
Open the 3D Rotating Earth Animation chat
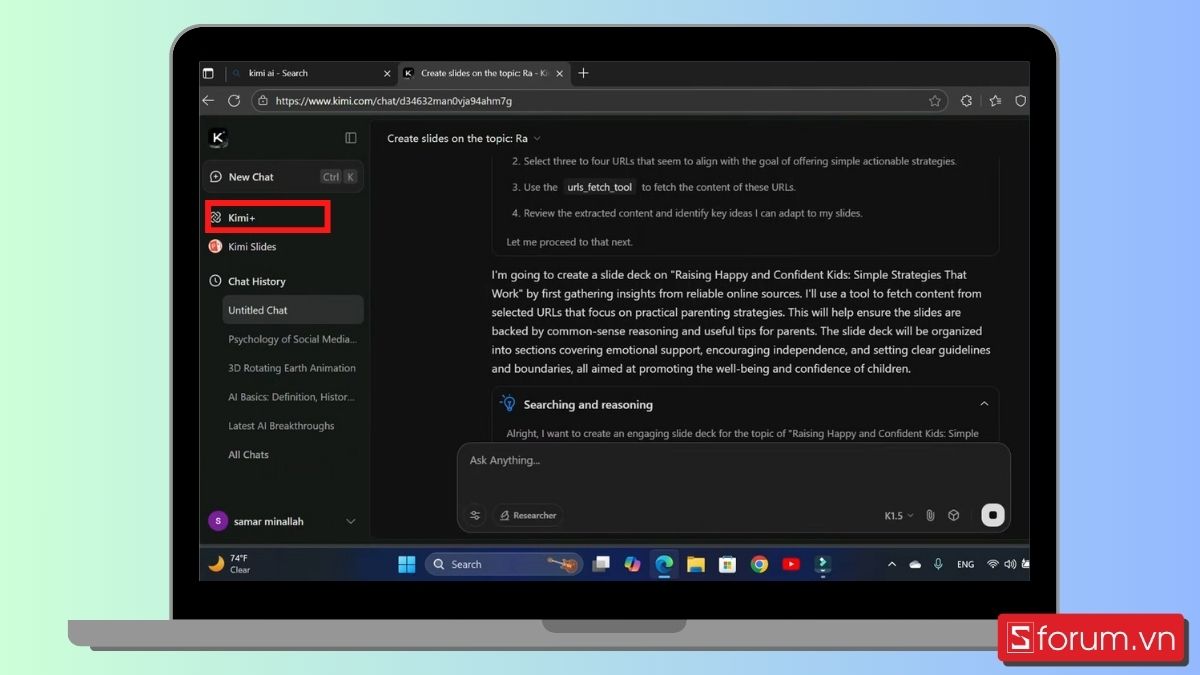click(x=292, y=368)
